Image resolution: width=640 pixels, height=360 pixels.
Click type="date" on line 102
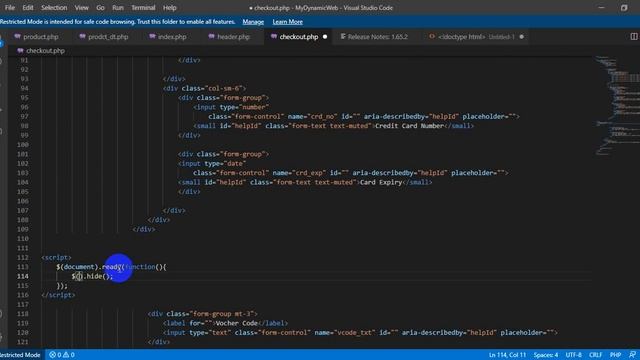225,163
